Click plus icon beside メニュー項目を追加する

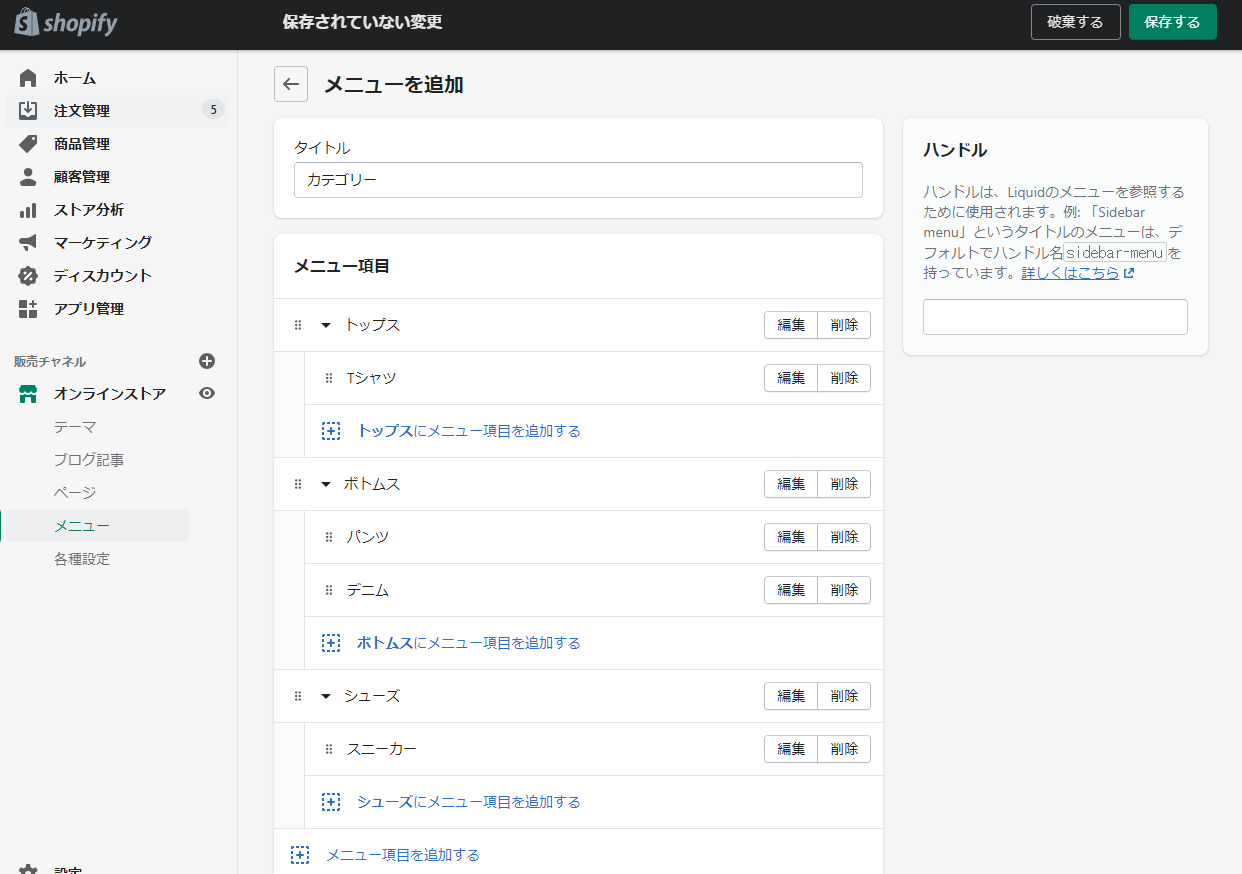[x=300, y=855]
